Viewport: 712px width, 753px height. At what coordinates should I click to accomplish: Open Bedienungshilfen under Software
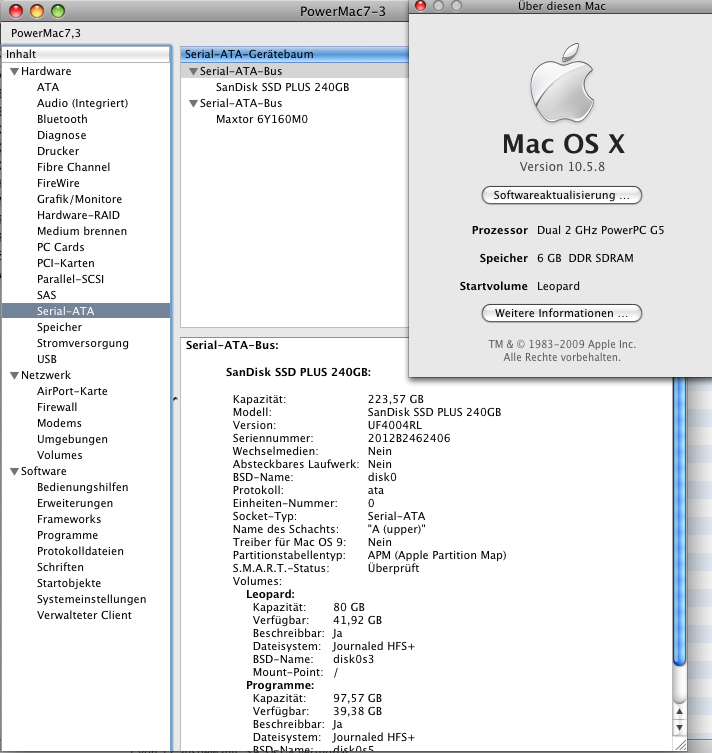83,487
